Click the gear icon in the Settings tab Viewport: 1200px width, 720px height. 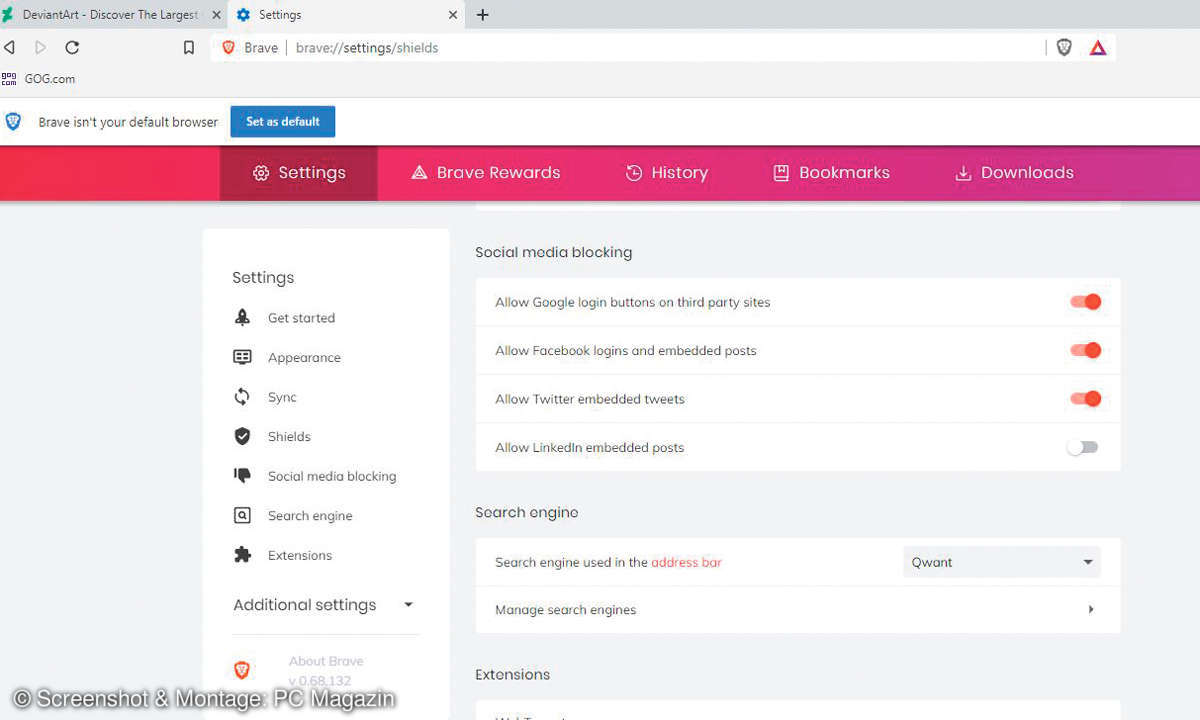pos(243,15)
